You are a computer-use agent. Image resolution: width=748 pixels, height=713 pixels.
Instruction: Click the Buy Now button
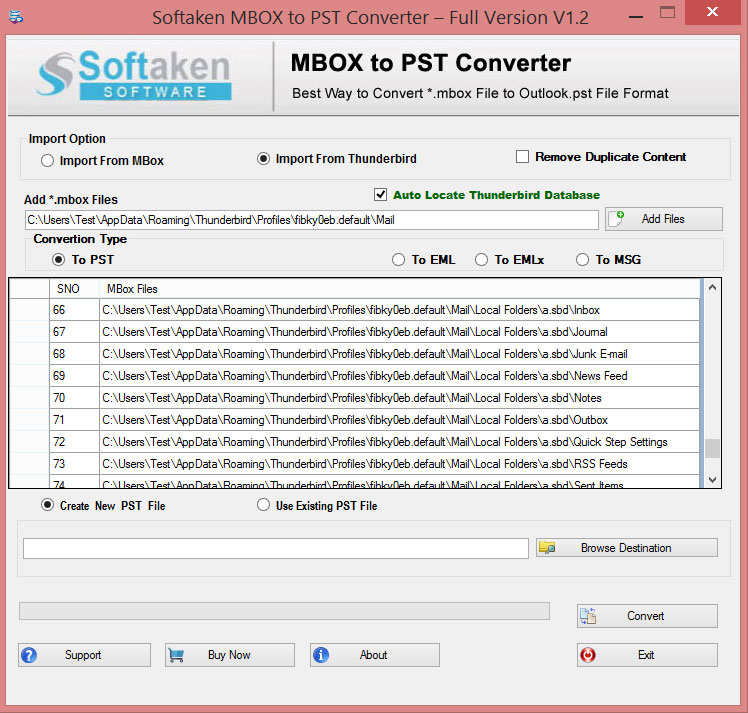[230, 655]
